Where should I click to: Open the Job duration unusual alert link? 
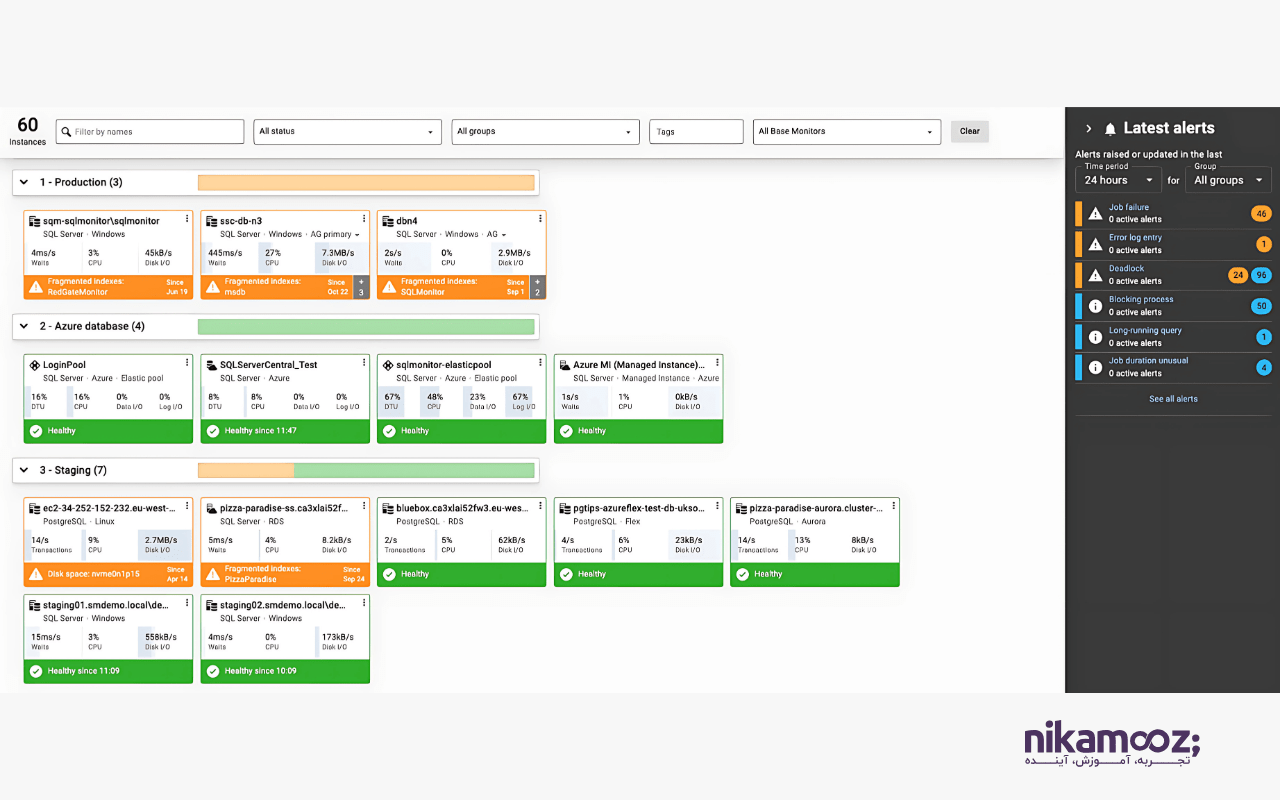[x=1148, y=360]
